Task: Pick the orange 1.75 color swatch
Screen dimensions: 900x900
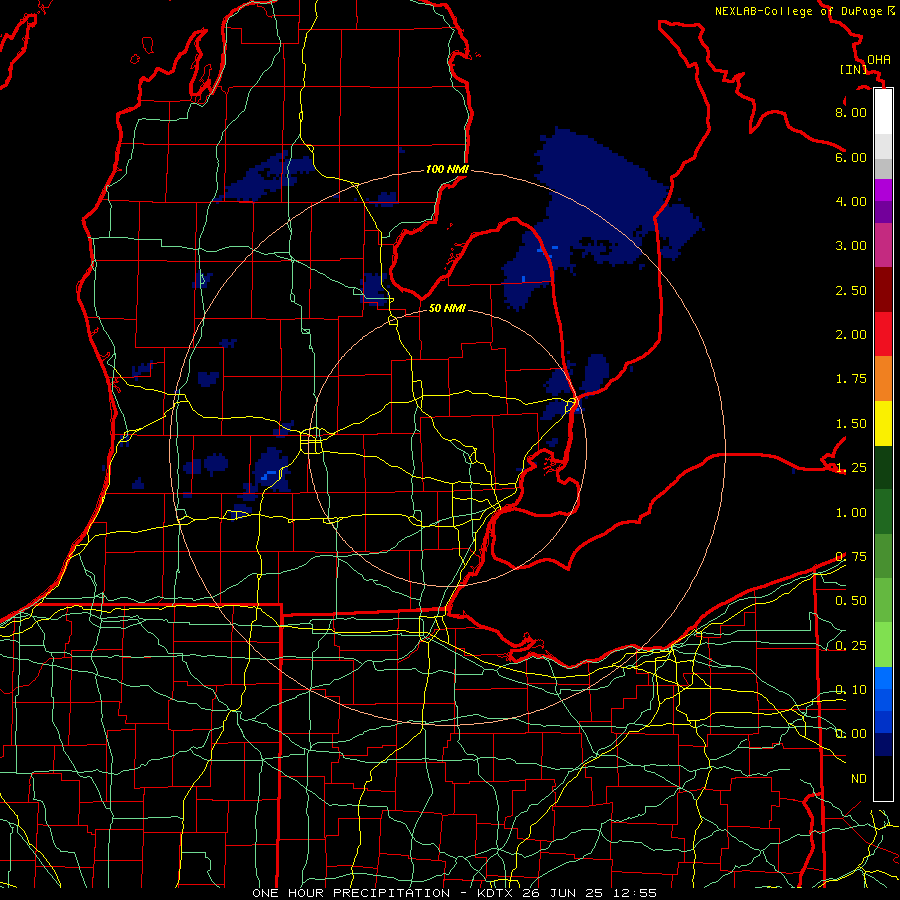Action: coord(883,379)
